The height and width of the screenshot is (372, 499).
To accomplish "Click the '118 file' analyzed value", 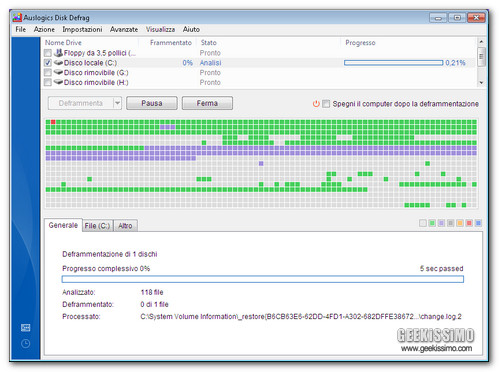I will pyautogui.click(x=152, y=292).
